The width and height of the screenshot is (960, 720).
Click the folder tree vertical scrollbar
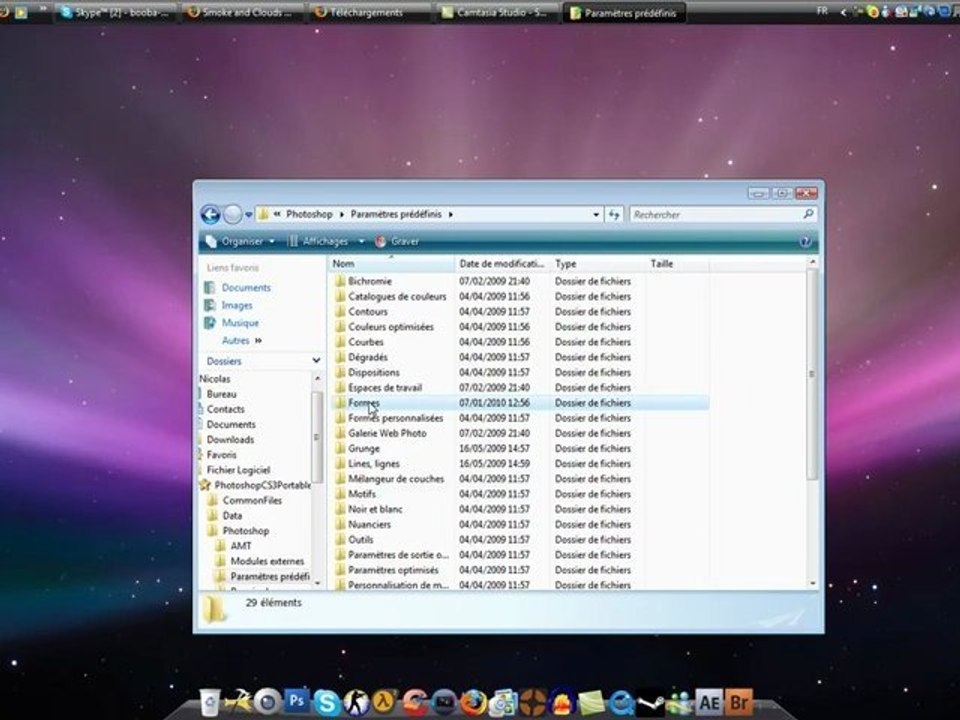(x=317, y=436)
